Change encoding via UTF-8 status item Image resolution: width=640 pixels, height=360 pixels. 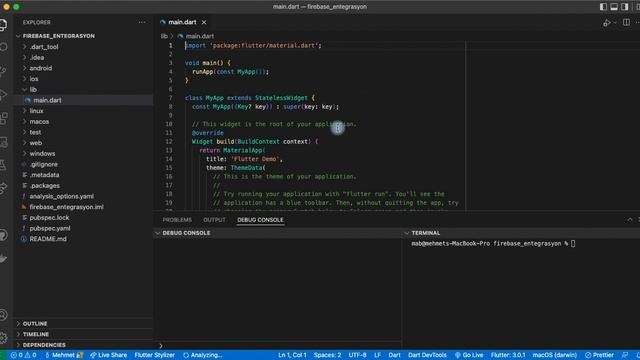coord(357,355)
